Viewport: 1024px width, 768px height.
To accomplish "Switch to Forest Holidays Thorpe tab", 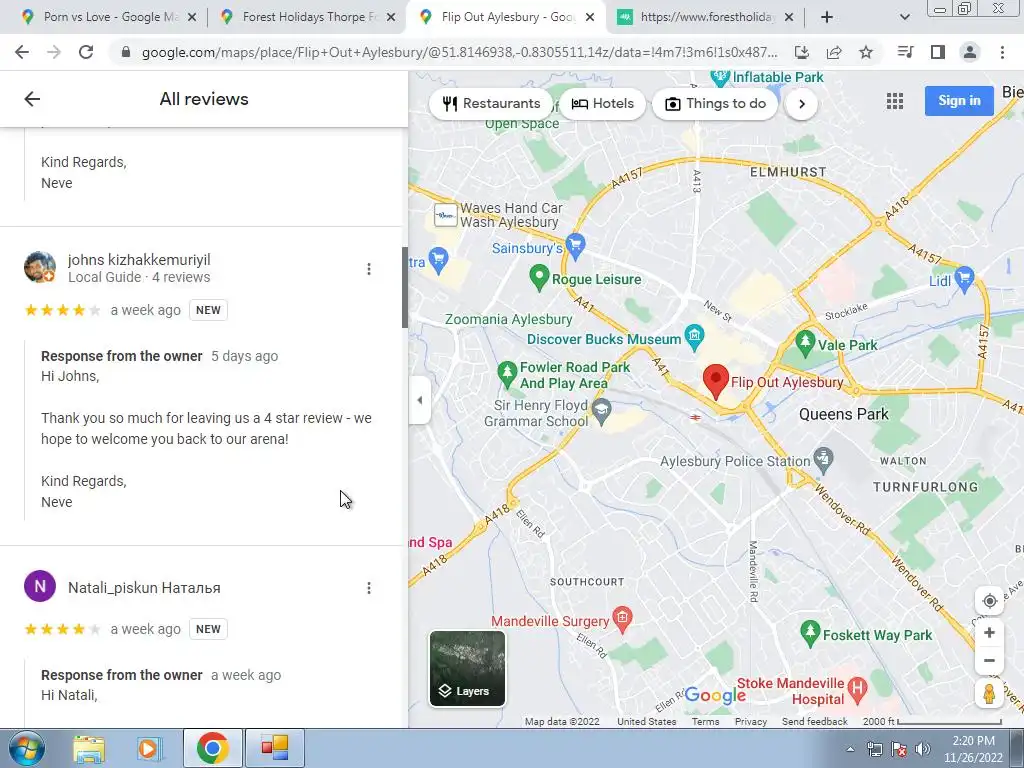I will pyautogui.click(x=307, y=17).
